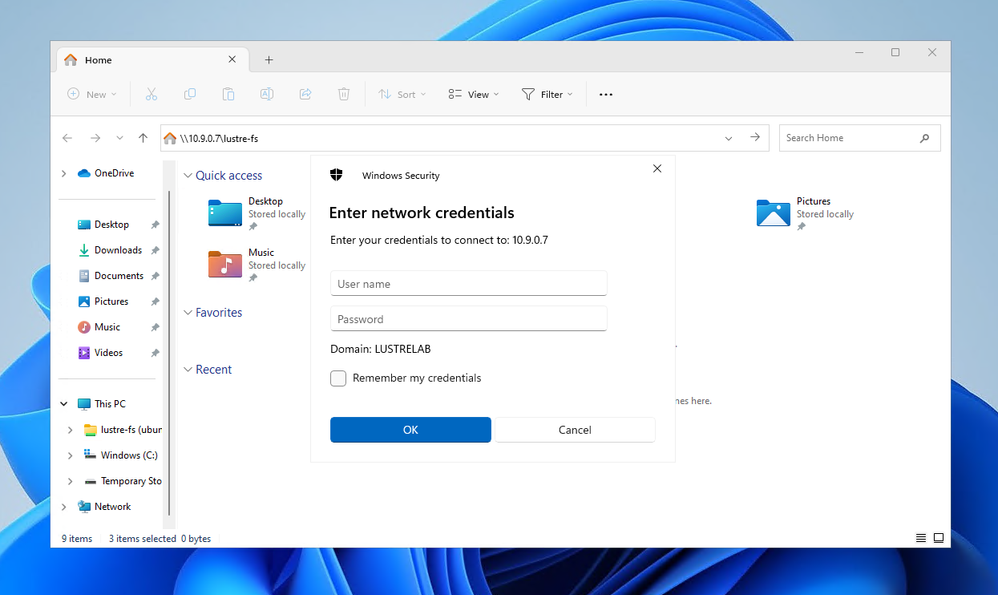
Task: Expand the Windows (C:) drive node
Action: 70,455
